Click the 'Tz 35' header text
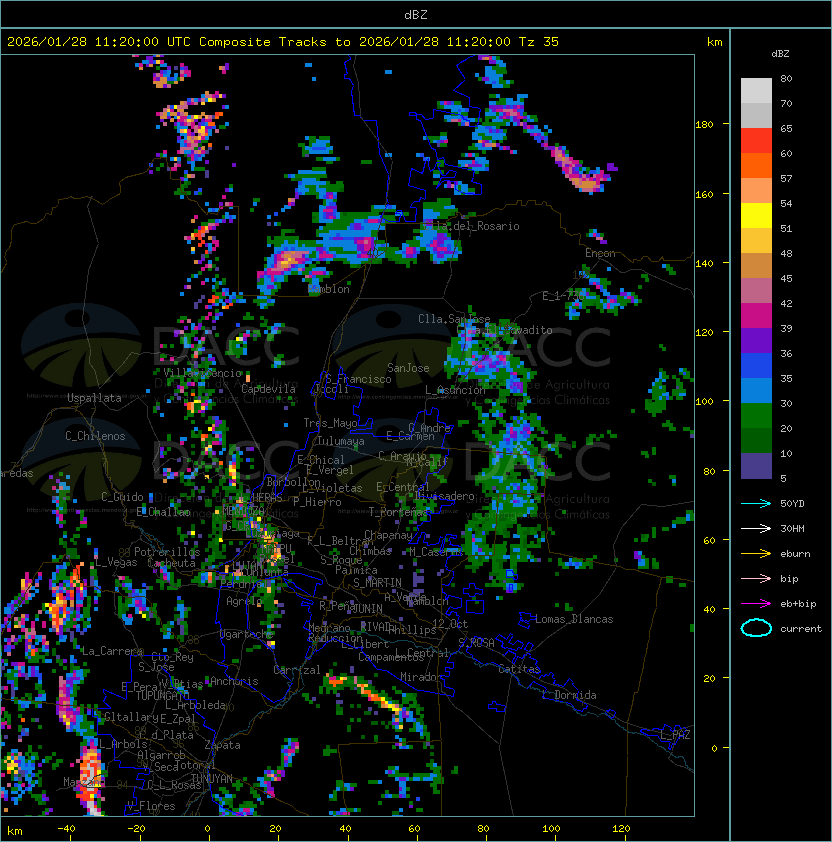The image size is (832, 842). point(539,42)
